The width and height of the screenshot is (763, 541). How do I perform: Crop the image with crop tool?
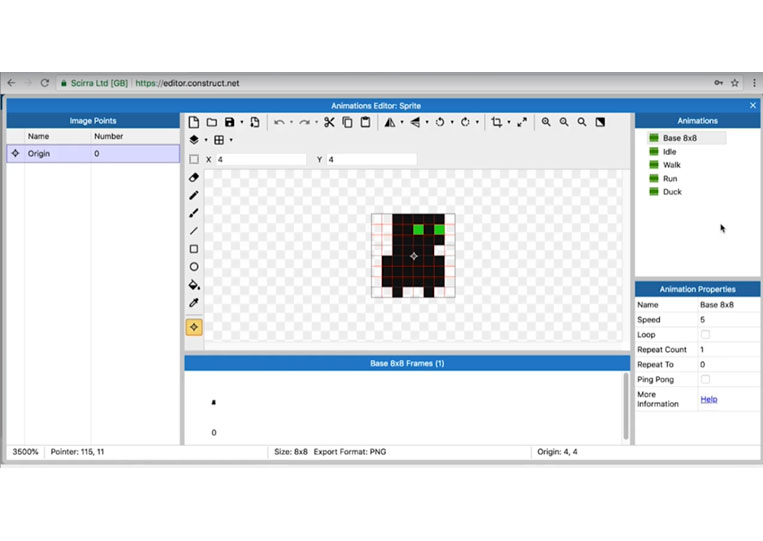click(x=497, y=122)
